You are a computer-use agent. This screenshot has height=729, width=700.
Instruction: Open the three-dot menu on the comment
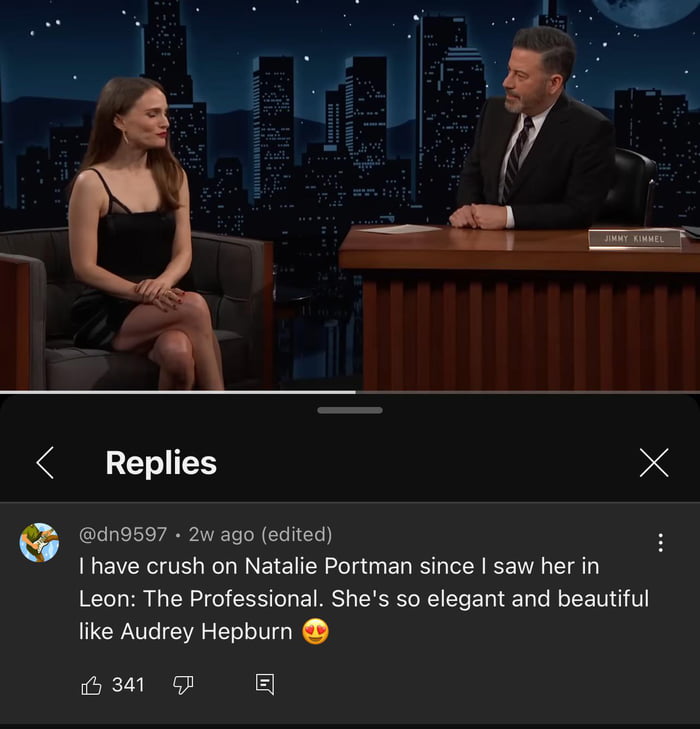pyautogui.click(x=660, y=543)
